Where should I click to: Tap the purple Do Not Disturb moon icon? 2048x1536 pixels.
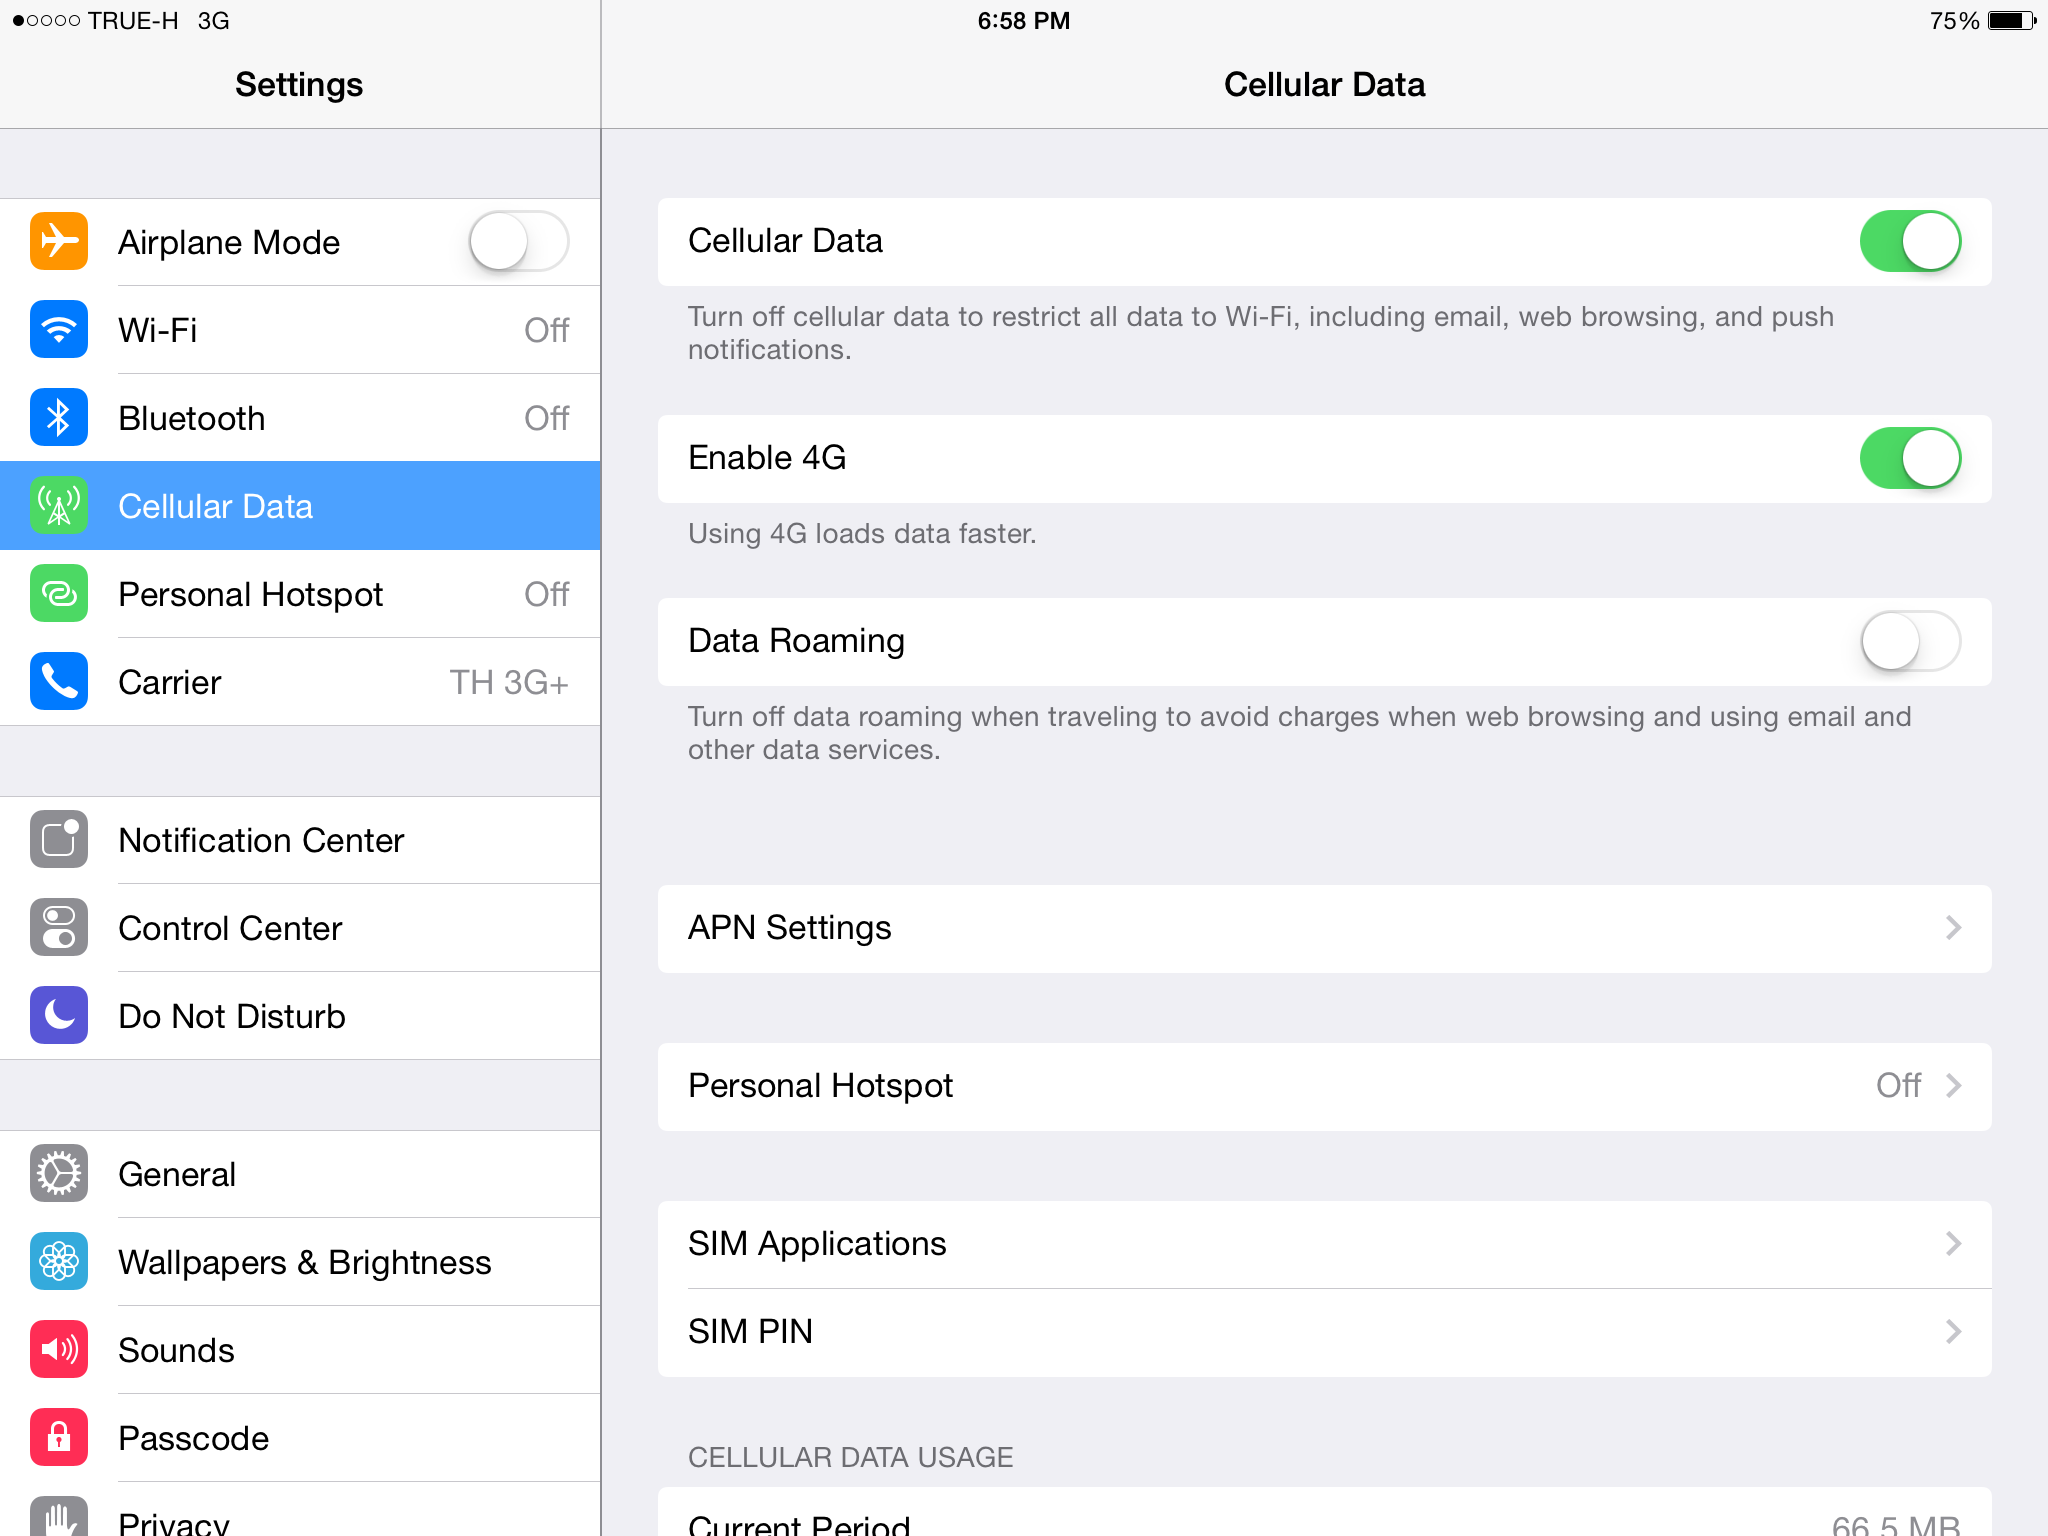click(x=59, y=1015)
